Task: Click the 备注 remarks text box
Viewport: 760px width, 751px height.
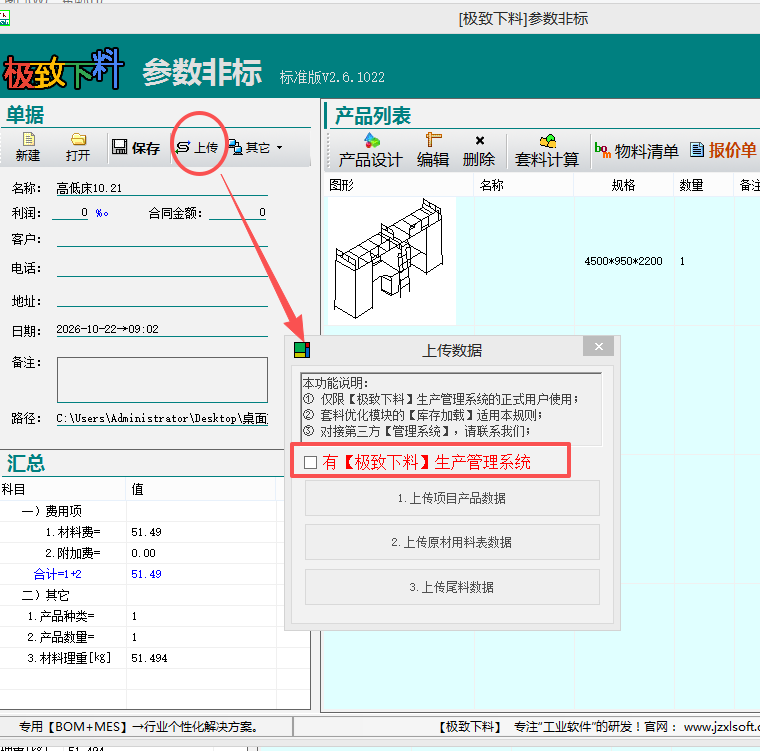Action: (x=162, y=380)
